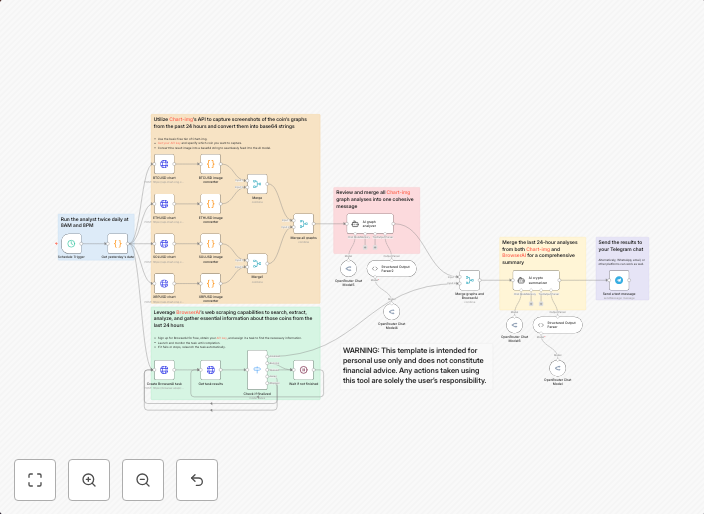704x514 pixels.
Task: Zoom out of the canvas
Action: point(143,480)
